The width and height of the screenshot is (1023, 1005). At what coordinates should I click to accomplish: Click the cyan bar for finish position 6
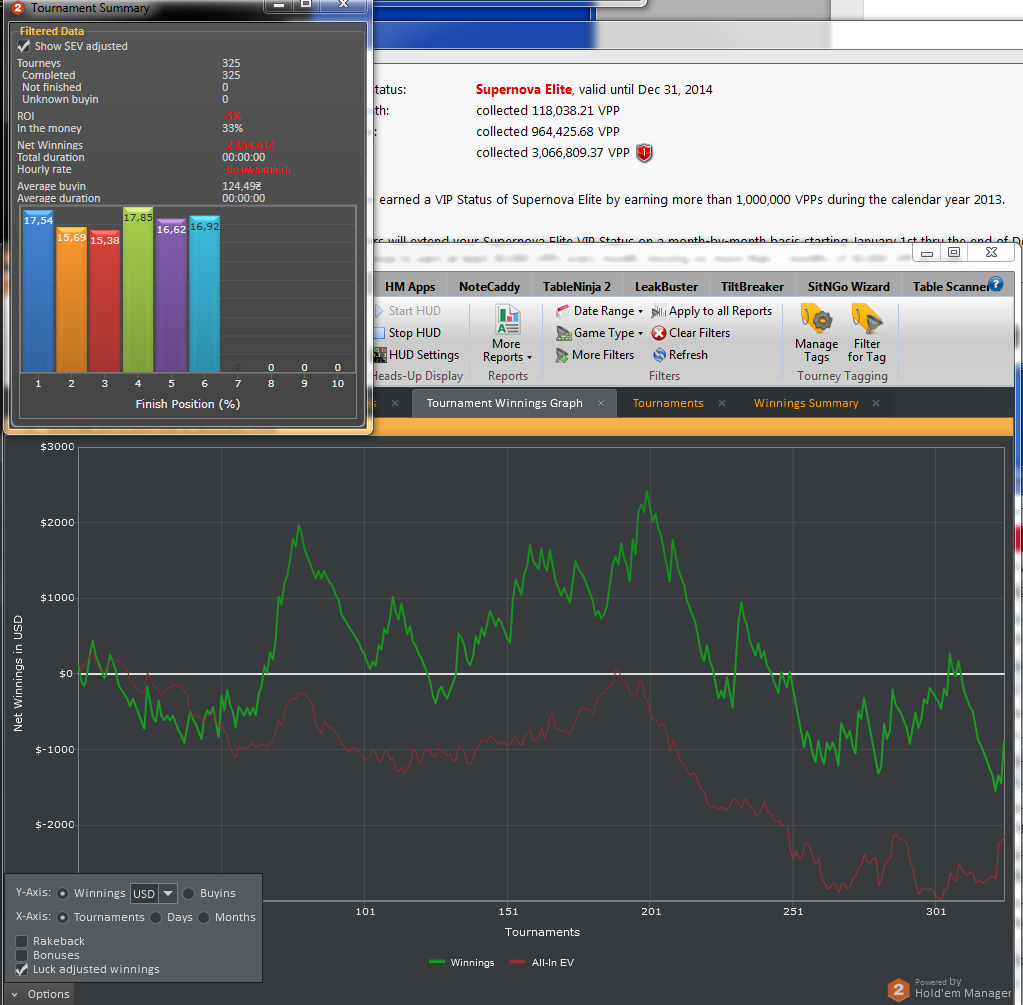(205, 294)
